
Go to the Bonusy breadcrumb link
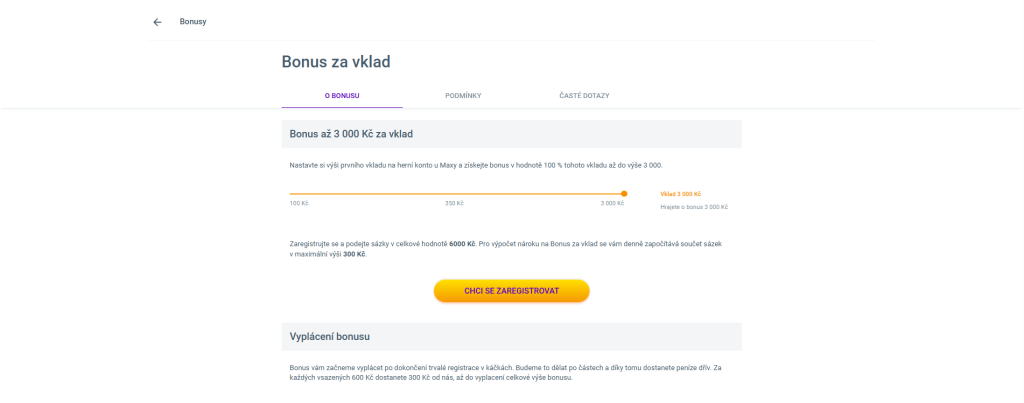pos(193,22)
